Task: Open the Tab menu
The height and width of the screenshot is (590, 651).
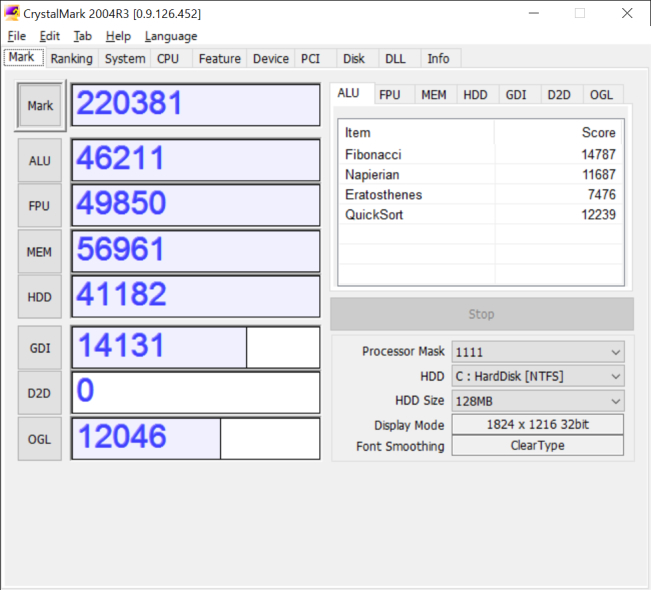Action: [82, 36]
